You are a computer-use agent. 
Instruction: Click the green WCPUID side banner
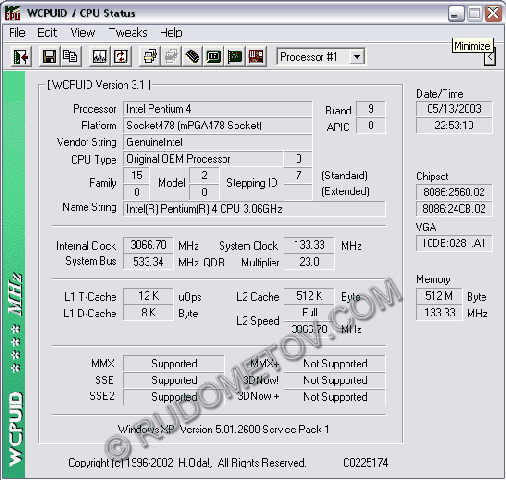pyautogui.click(x=14, y=275)
